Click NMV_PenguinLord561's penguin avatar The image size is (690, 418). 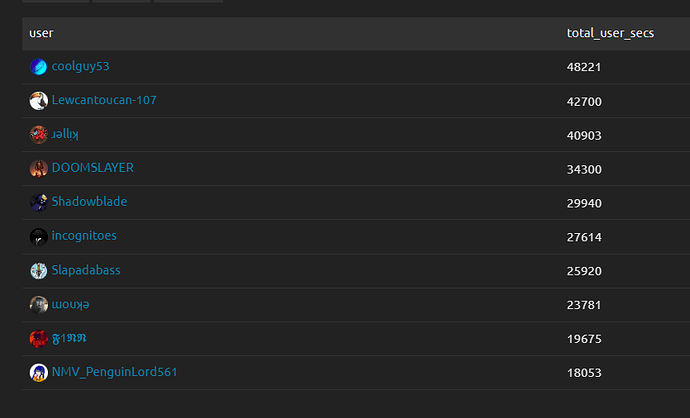tap(39, 373)
